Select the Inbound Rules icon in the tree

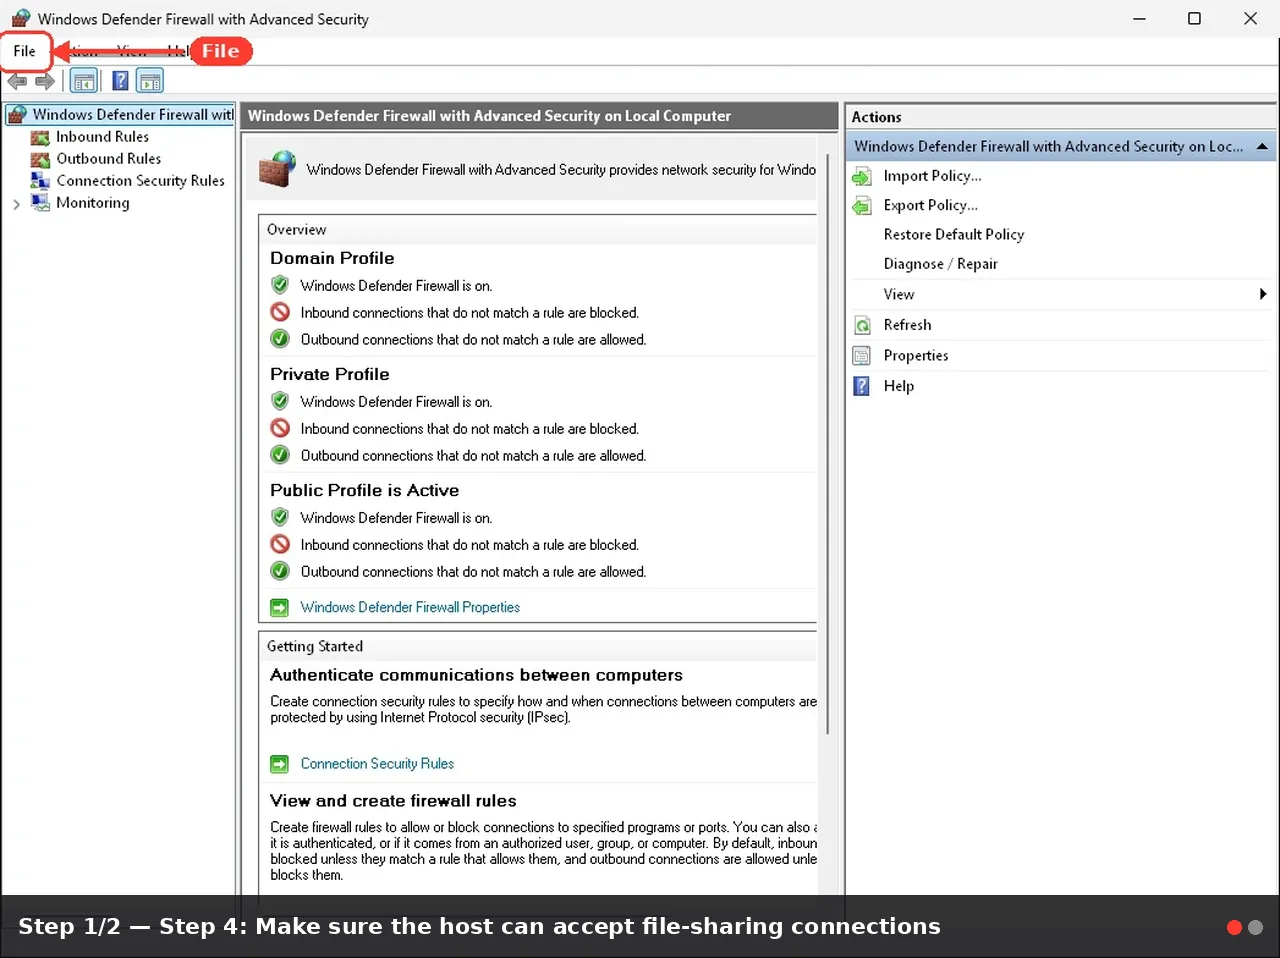click(x=40, y=137)
